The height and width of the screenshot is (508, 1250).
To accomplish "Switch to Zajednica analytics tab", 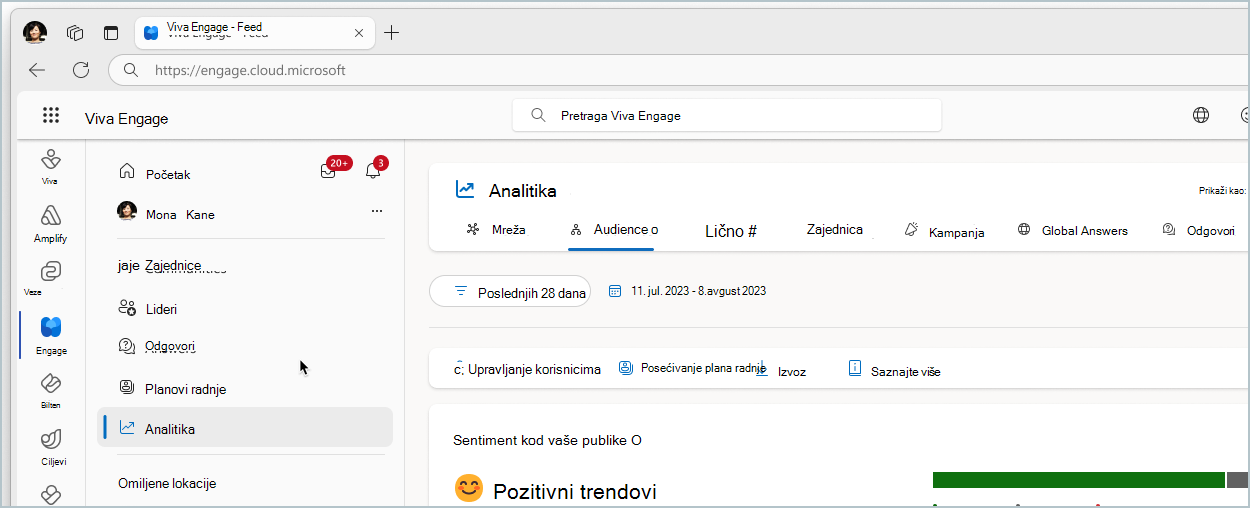I will (x=835, y=229).
